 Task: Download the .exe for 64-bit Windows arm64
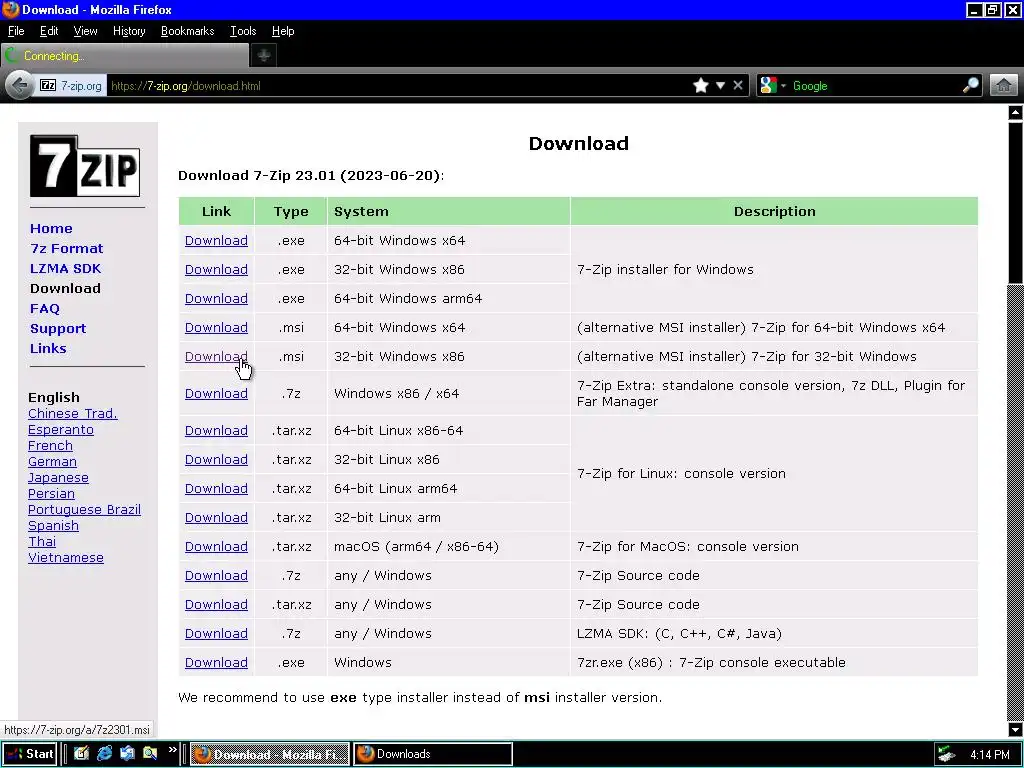[216, 298]
